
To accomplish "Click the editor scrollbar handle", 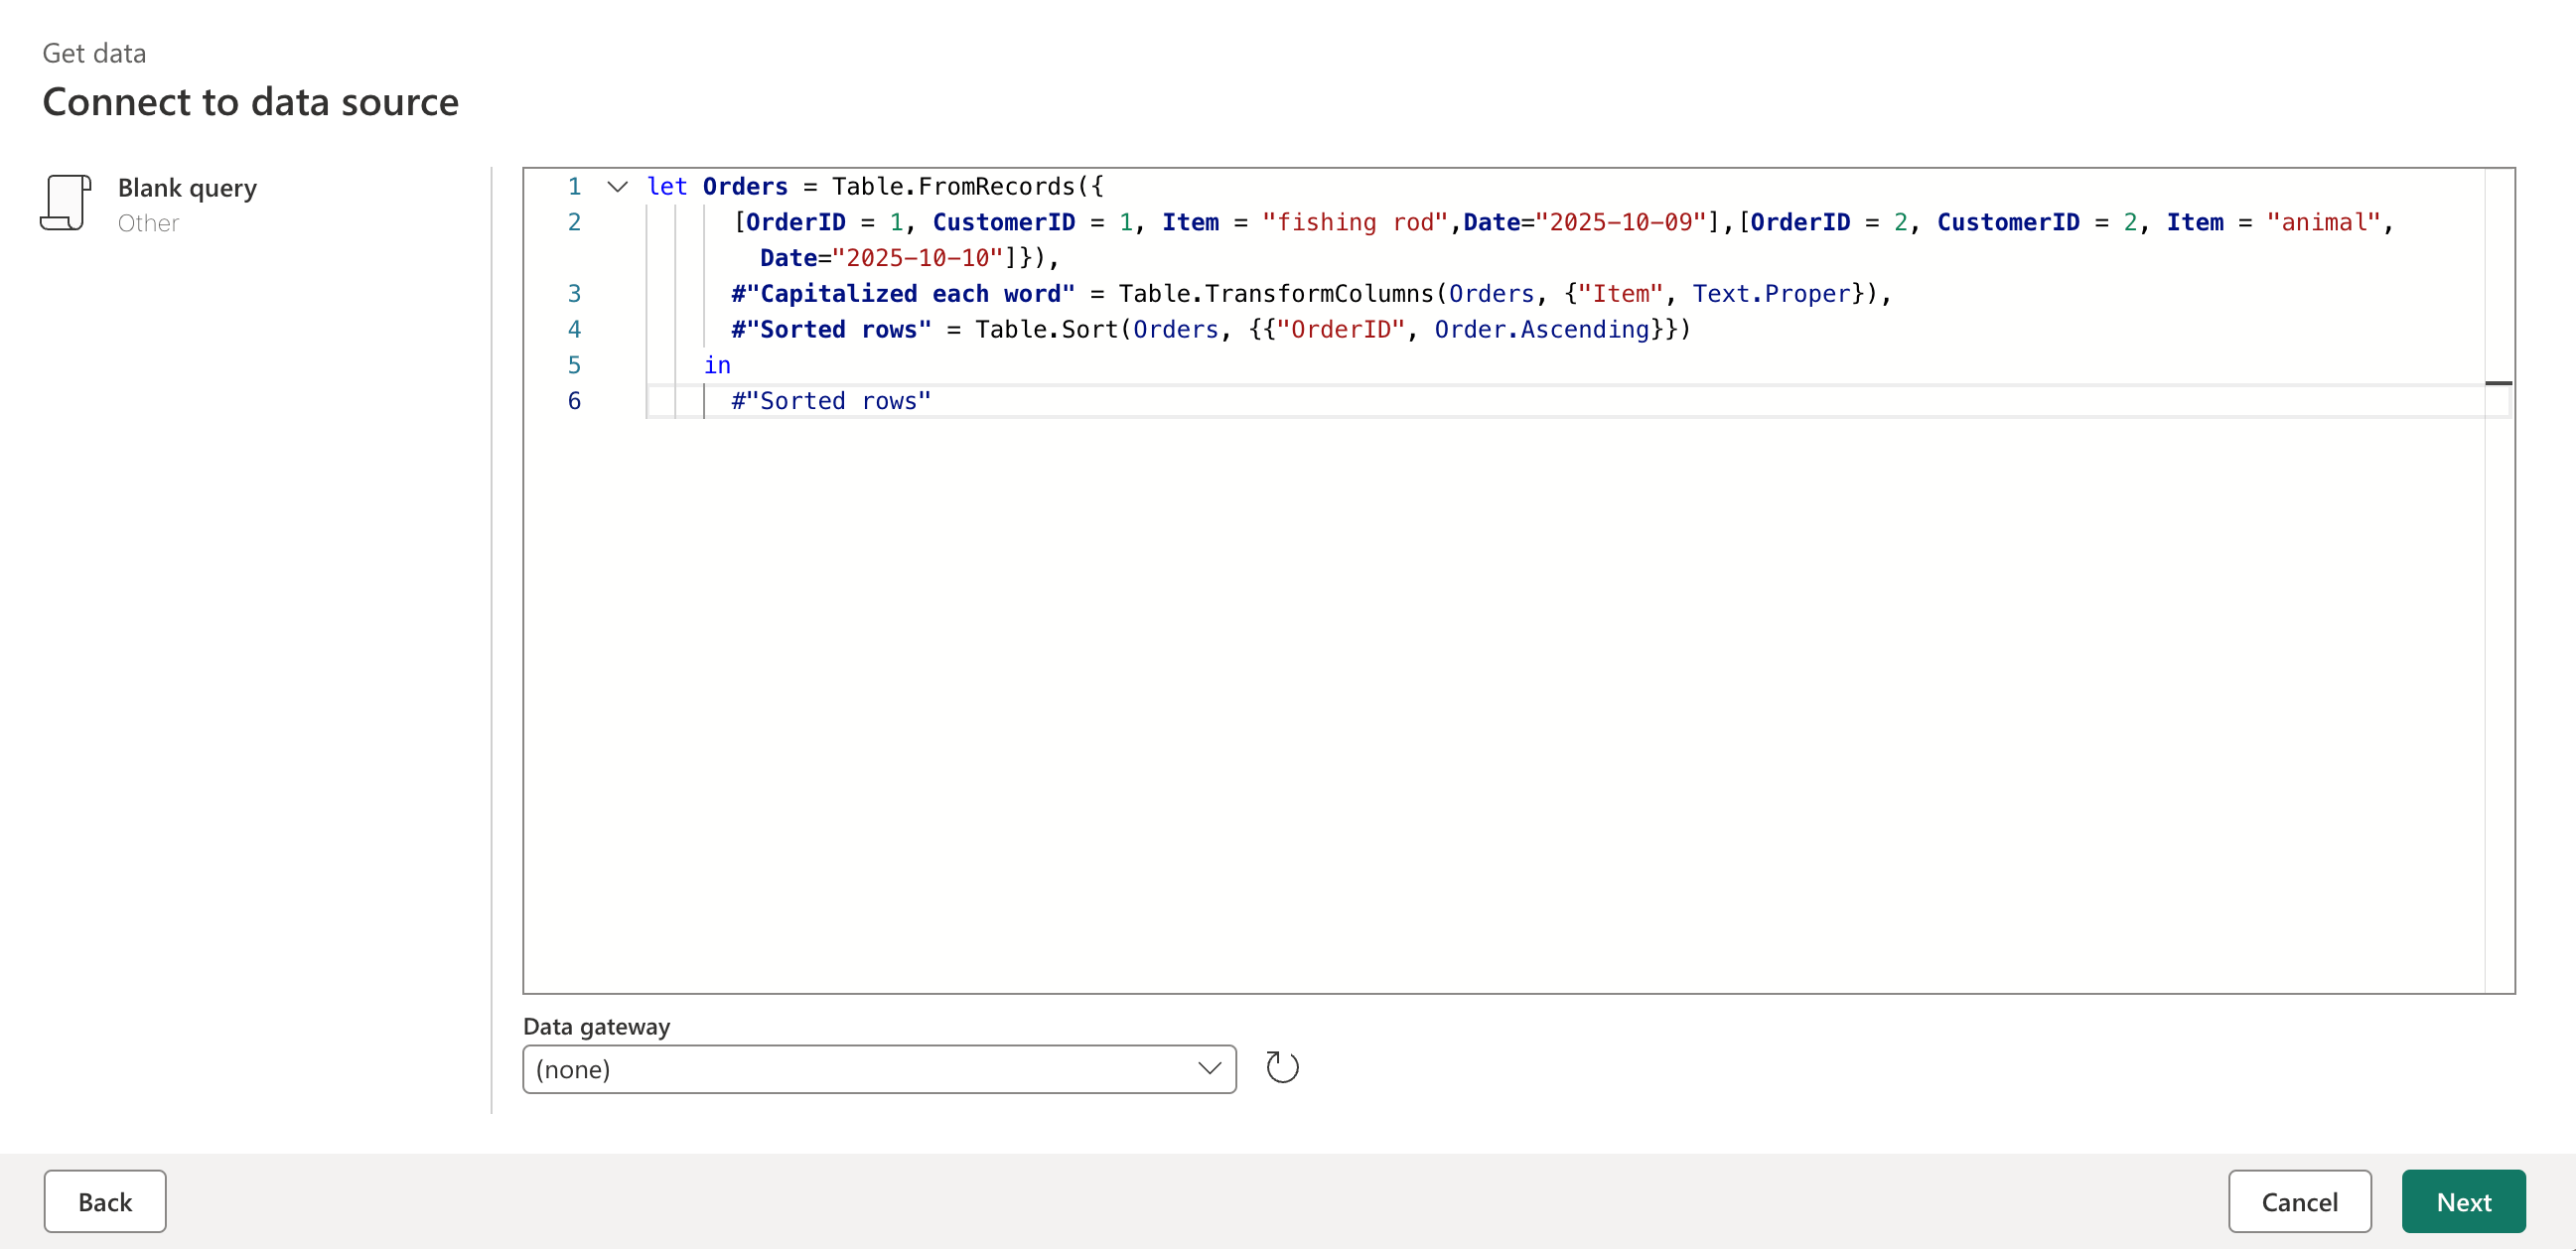I will [x=2499, y=383].
